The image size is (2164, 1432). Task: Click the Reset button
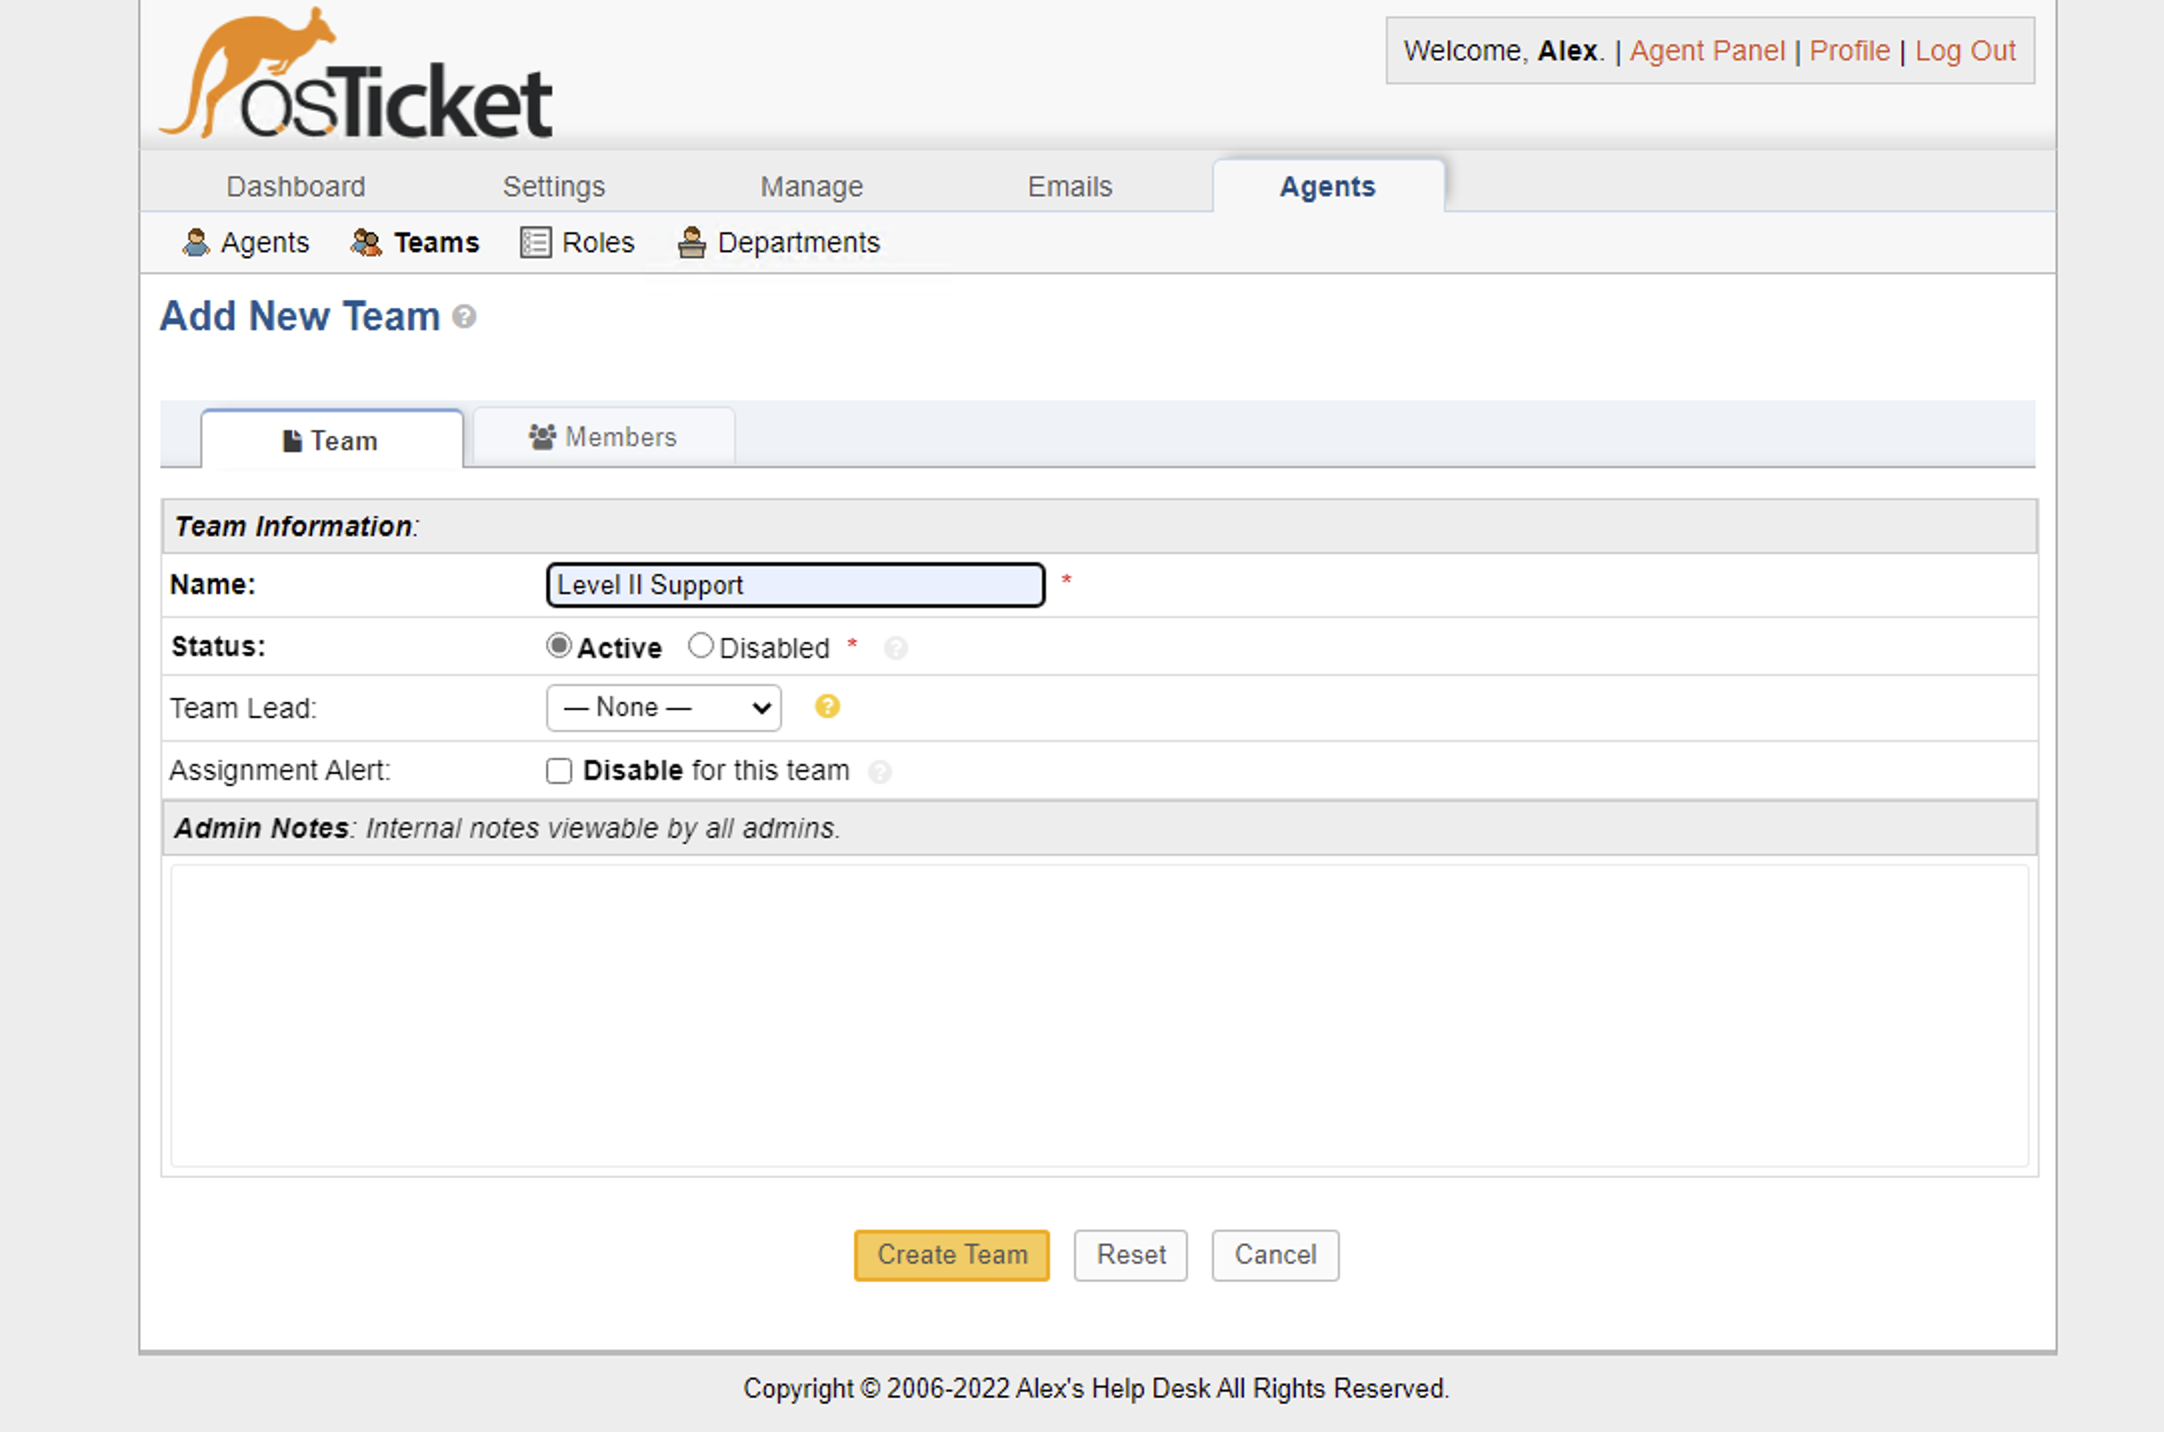pos(1130,1255)
